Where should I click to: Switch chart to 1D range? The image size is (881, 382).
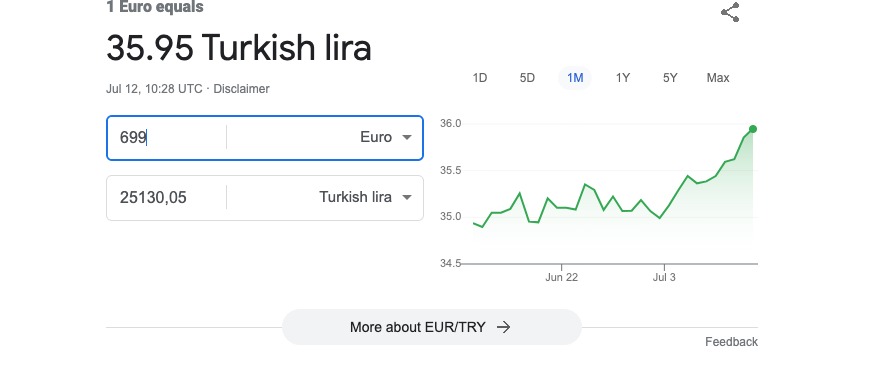point(479,78)
